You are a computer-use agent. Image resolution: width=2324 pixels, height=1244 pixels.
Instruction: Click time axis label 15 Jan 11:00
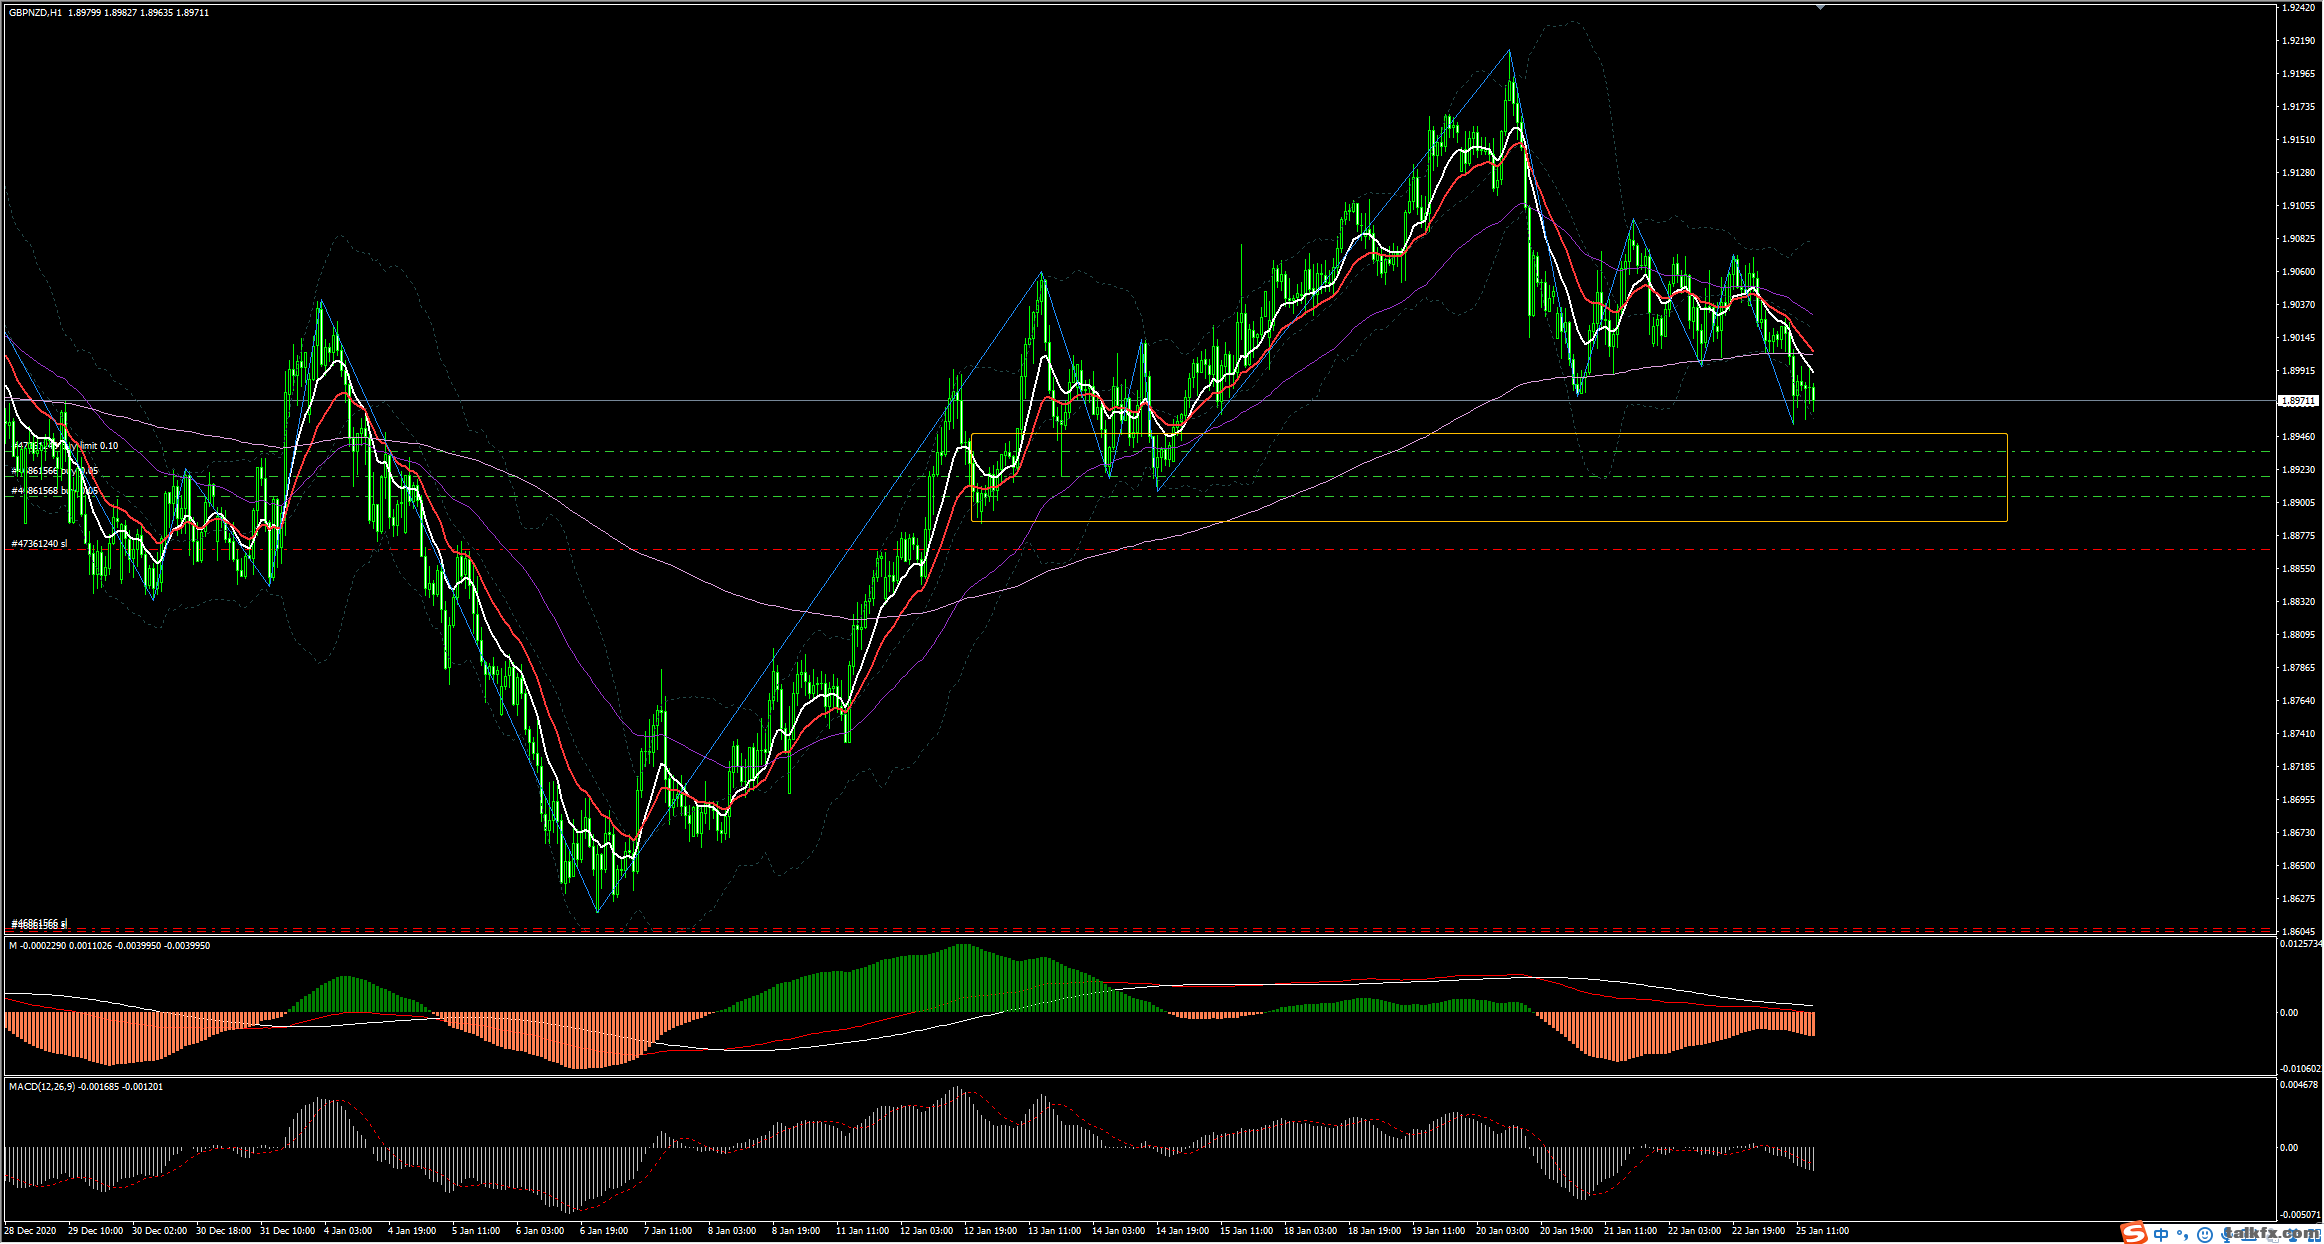point(1246,1231)
